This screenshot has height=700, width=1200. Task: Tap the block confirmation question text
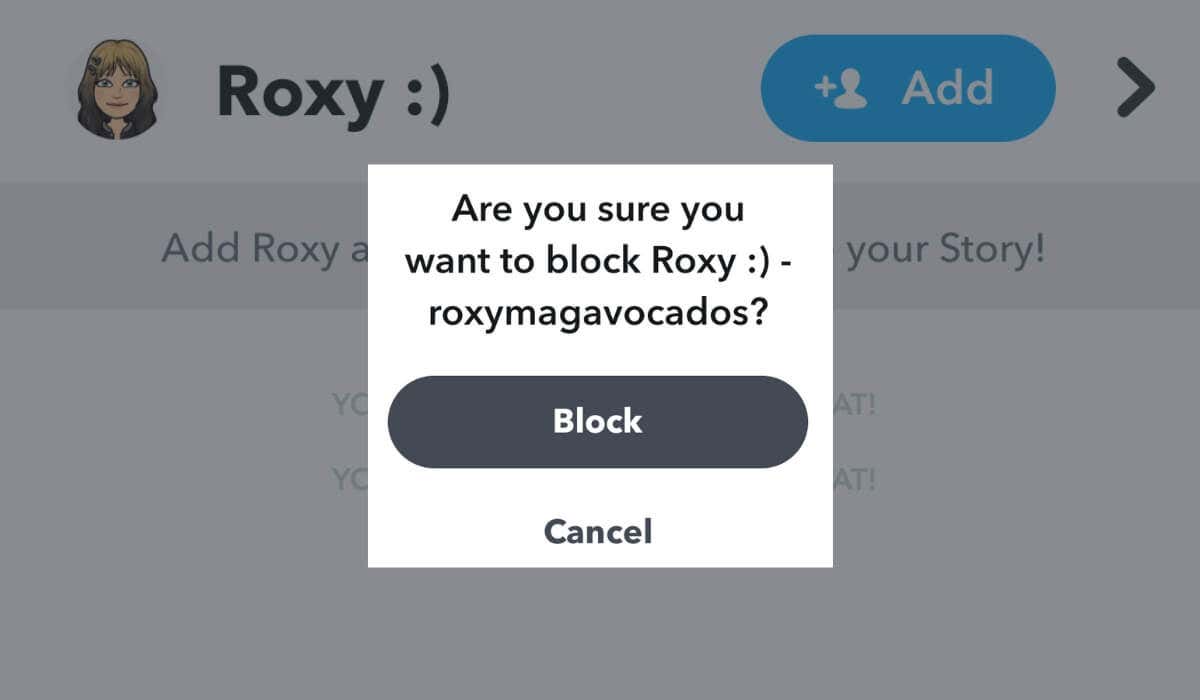(598, 260)
